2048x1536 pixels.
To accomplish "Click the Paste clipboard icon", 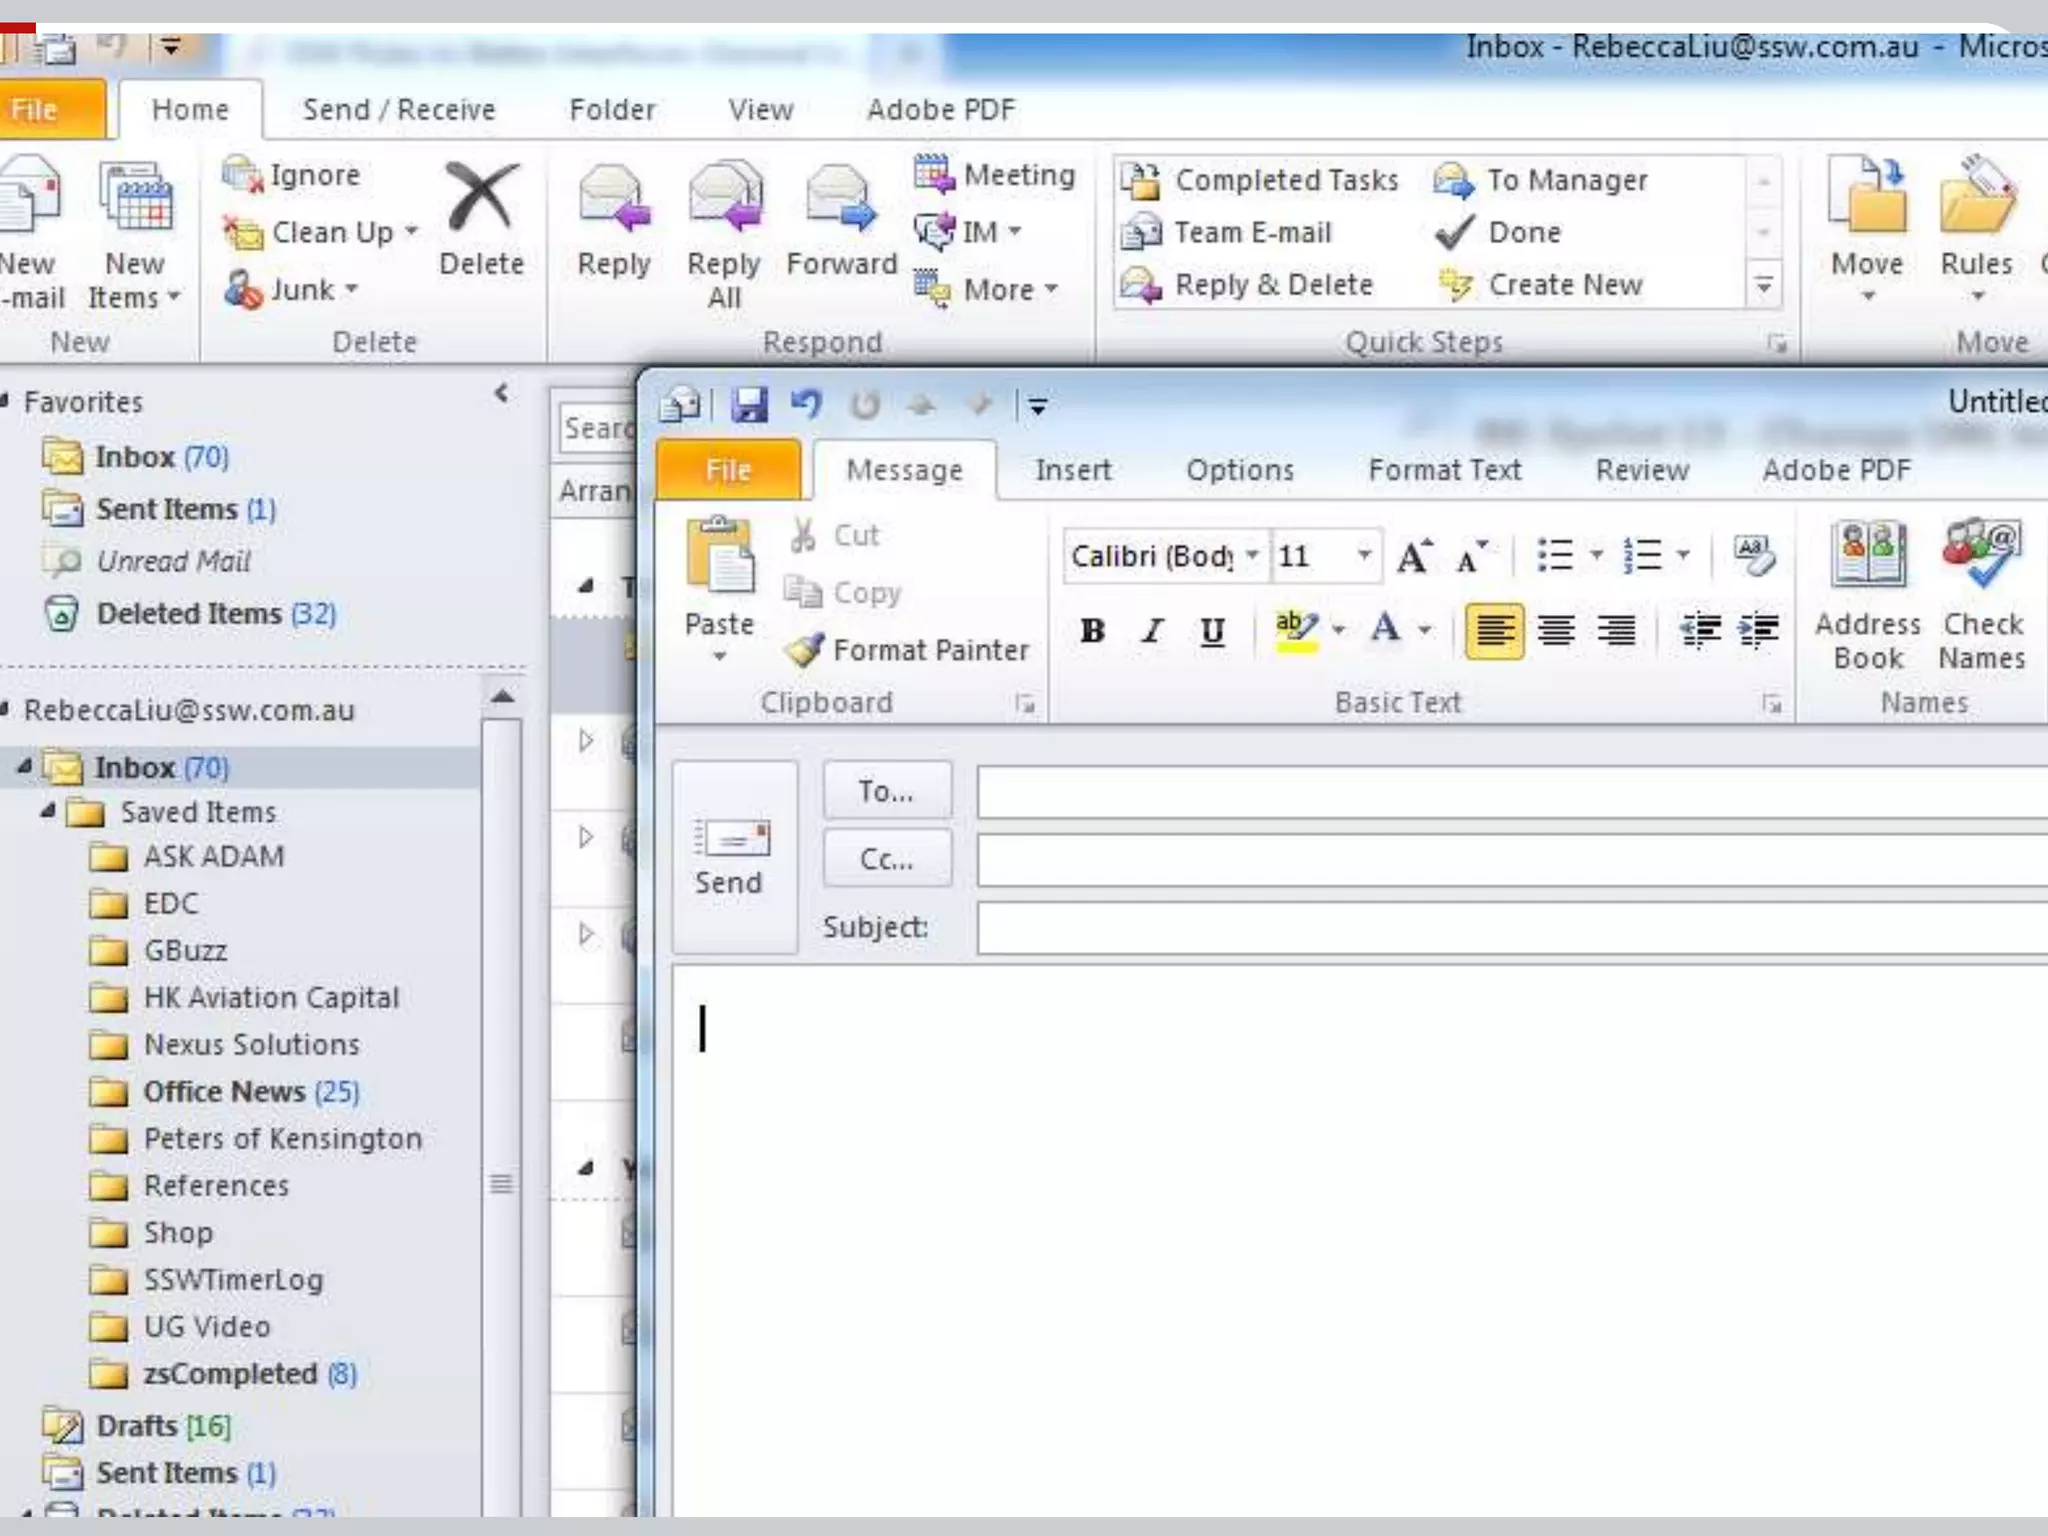I will pos(719,556).
